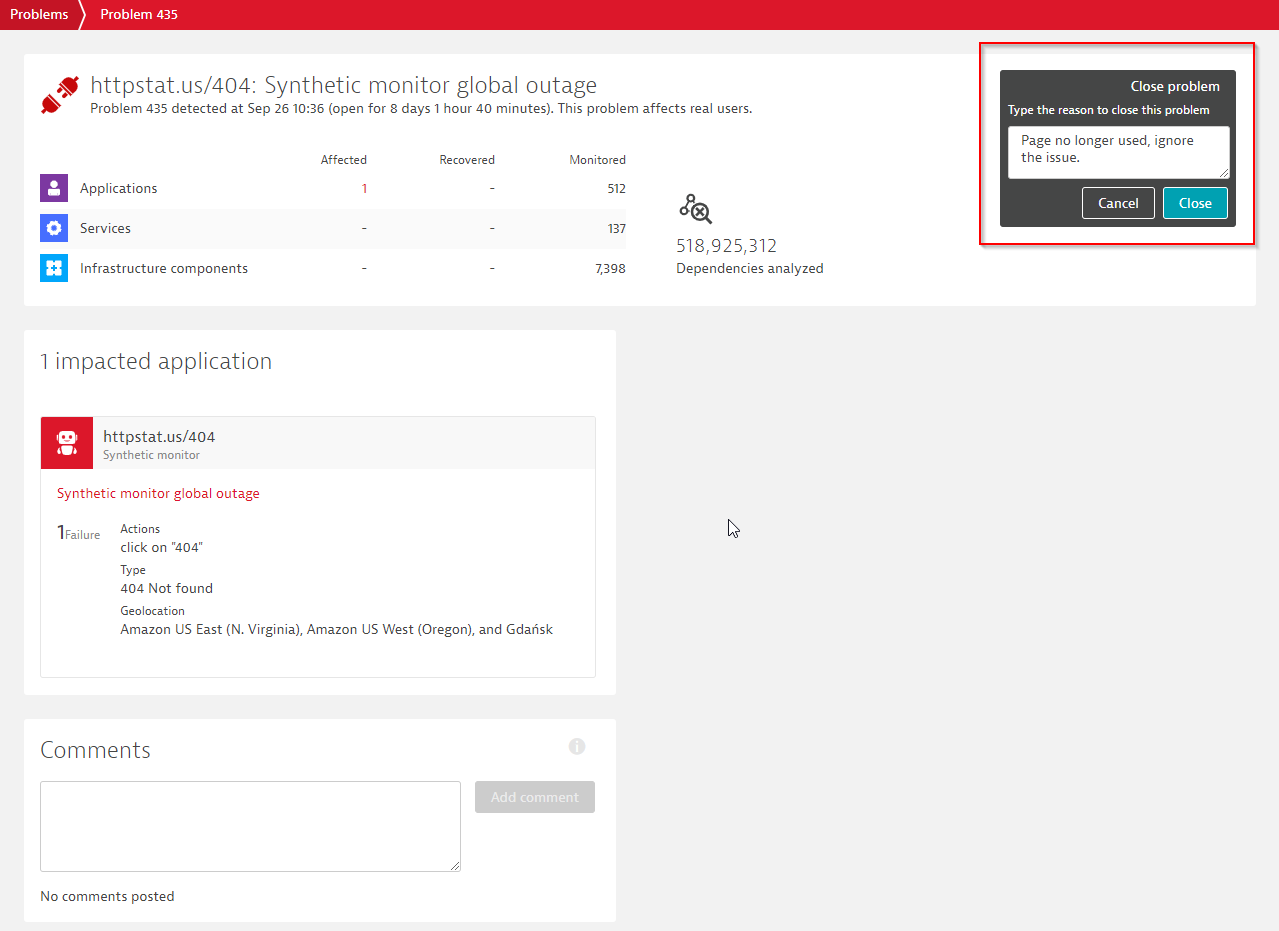Click the dependencies analyzed magnifier icon

coord(696,209)
